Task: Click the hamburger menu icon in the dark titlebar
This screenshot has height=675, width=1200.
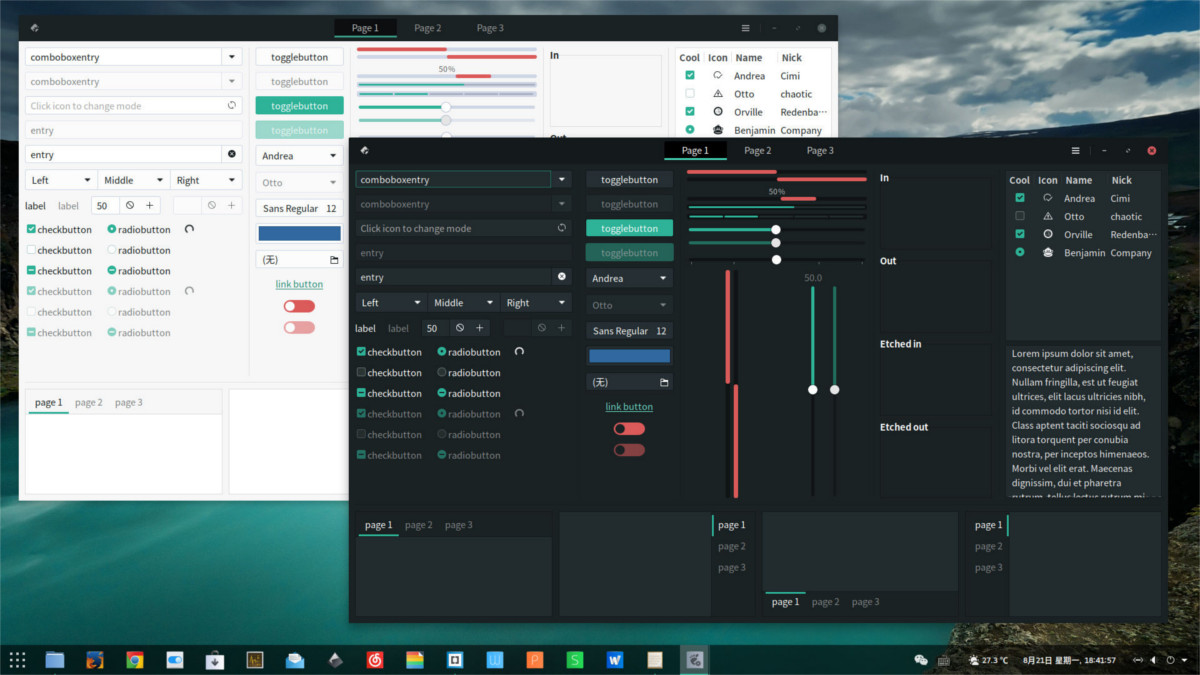Action: [x=1076, y=150]
